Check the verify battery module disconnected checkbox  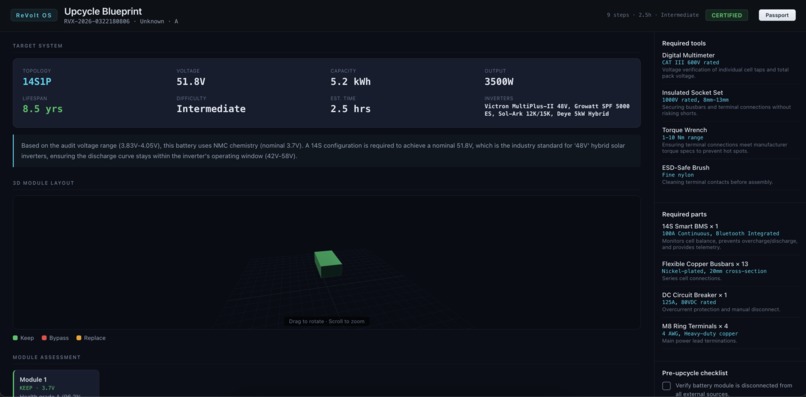coord(666,386)
